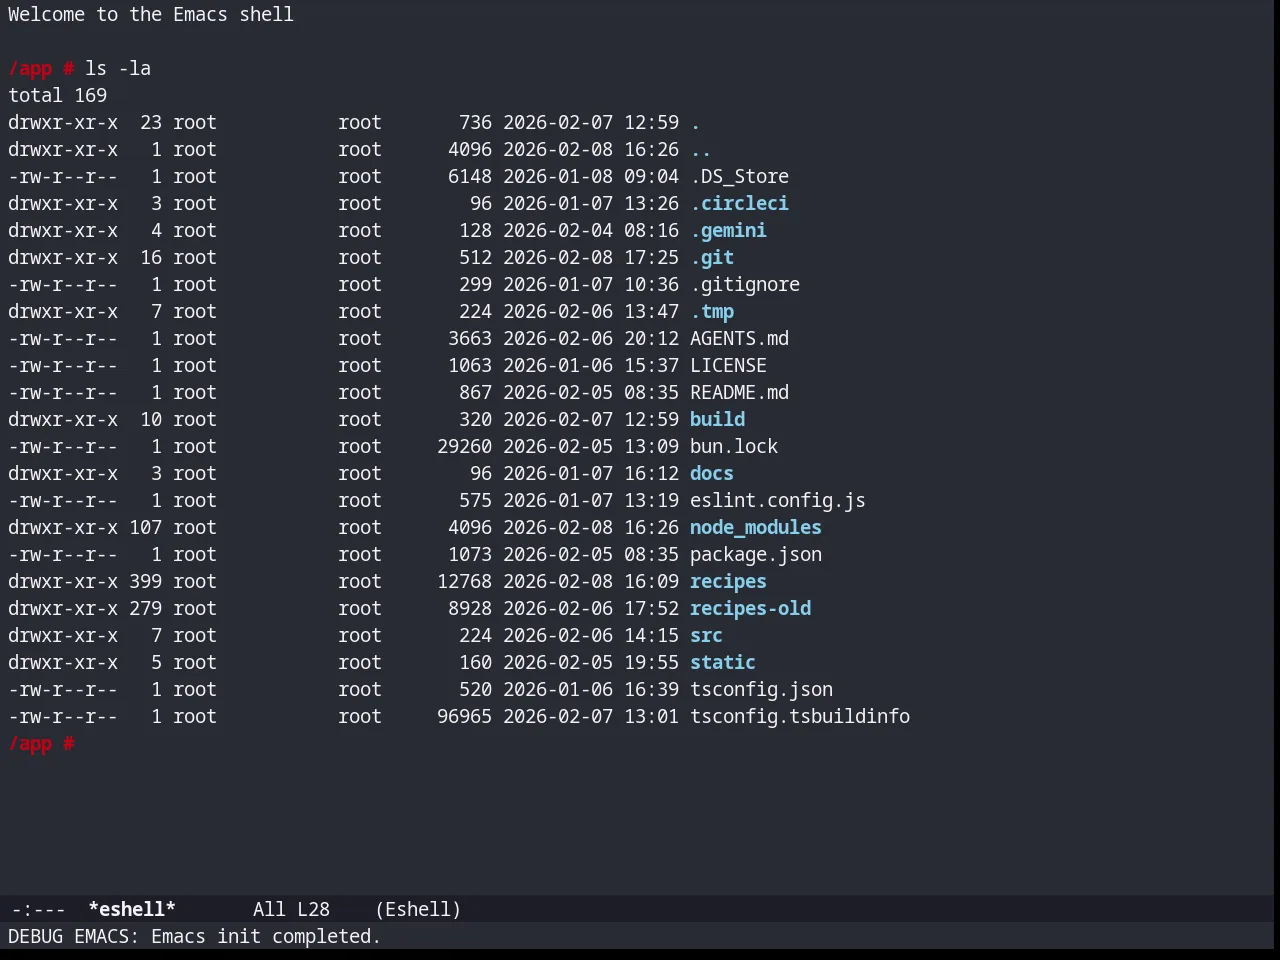Click the 29260 size of bun.lock
The width and height of the screenshot is (1280, 960).
464,446
